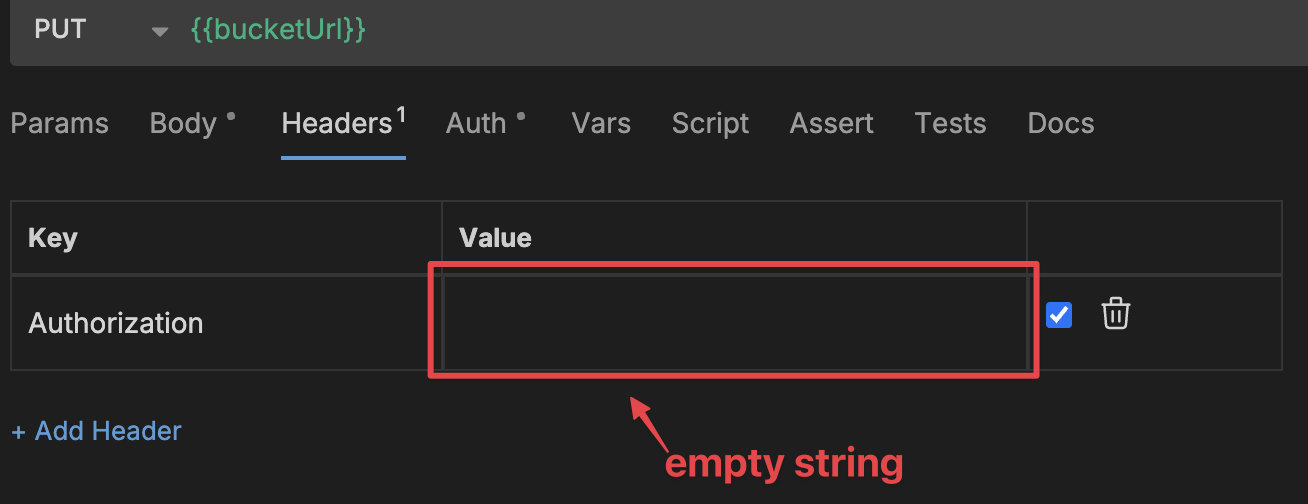Screen dimensions: 1308x504
Task: Uncheck the Authorization header enabled checkbox
Action: coord(1058,315)
